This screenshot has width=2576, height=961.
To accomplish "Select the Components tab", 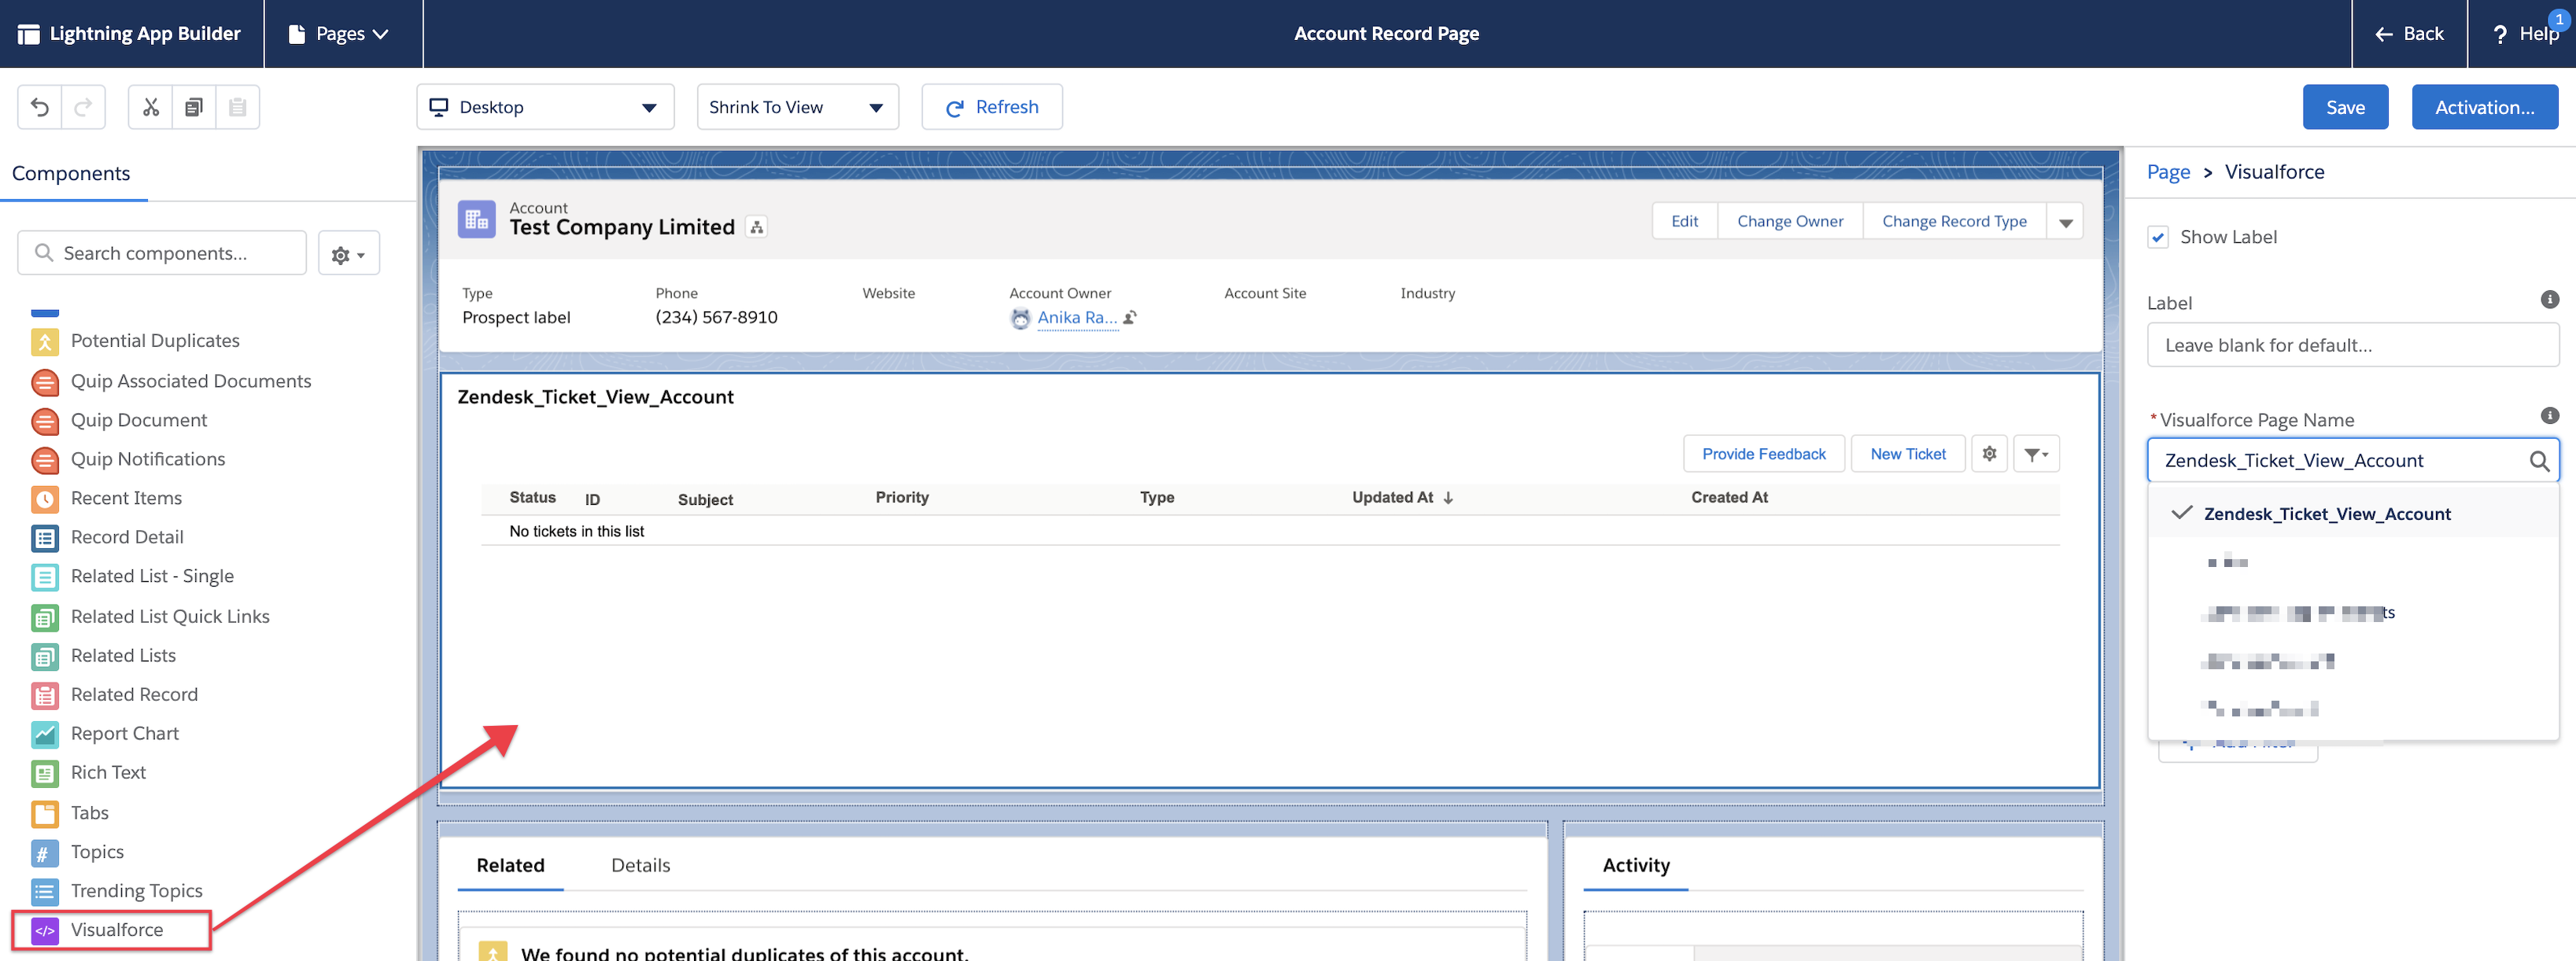I will click(x=71, y=174).
